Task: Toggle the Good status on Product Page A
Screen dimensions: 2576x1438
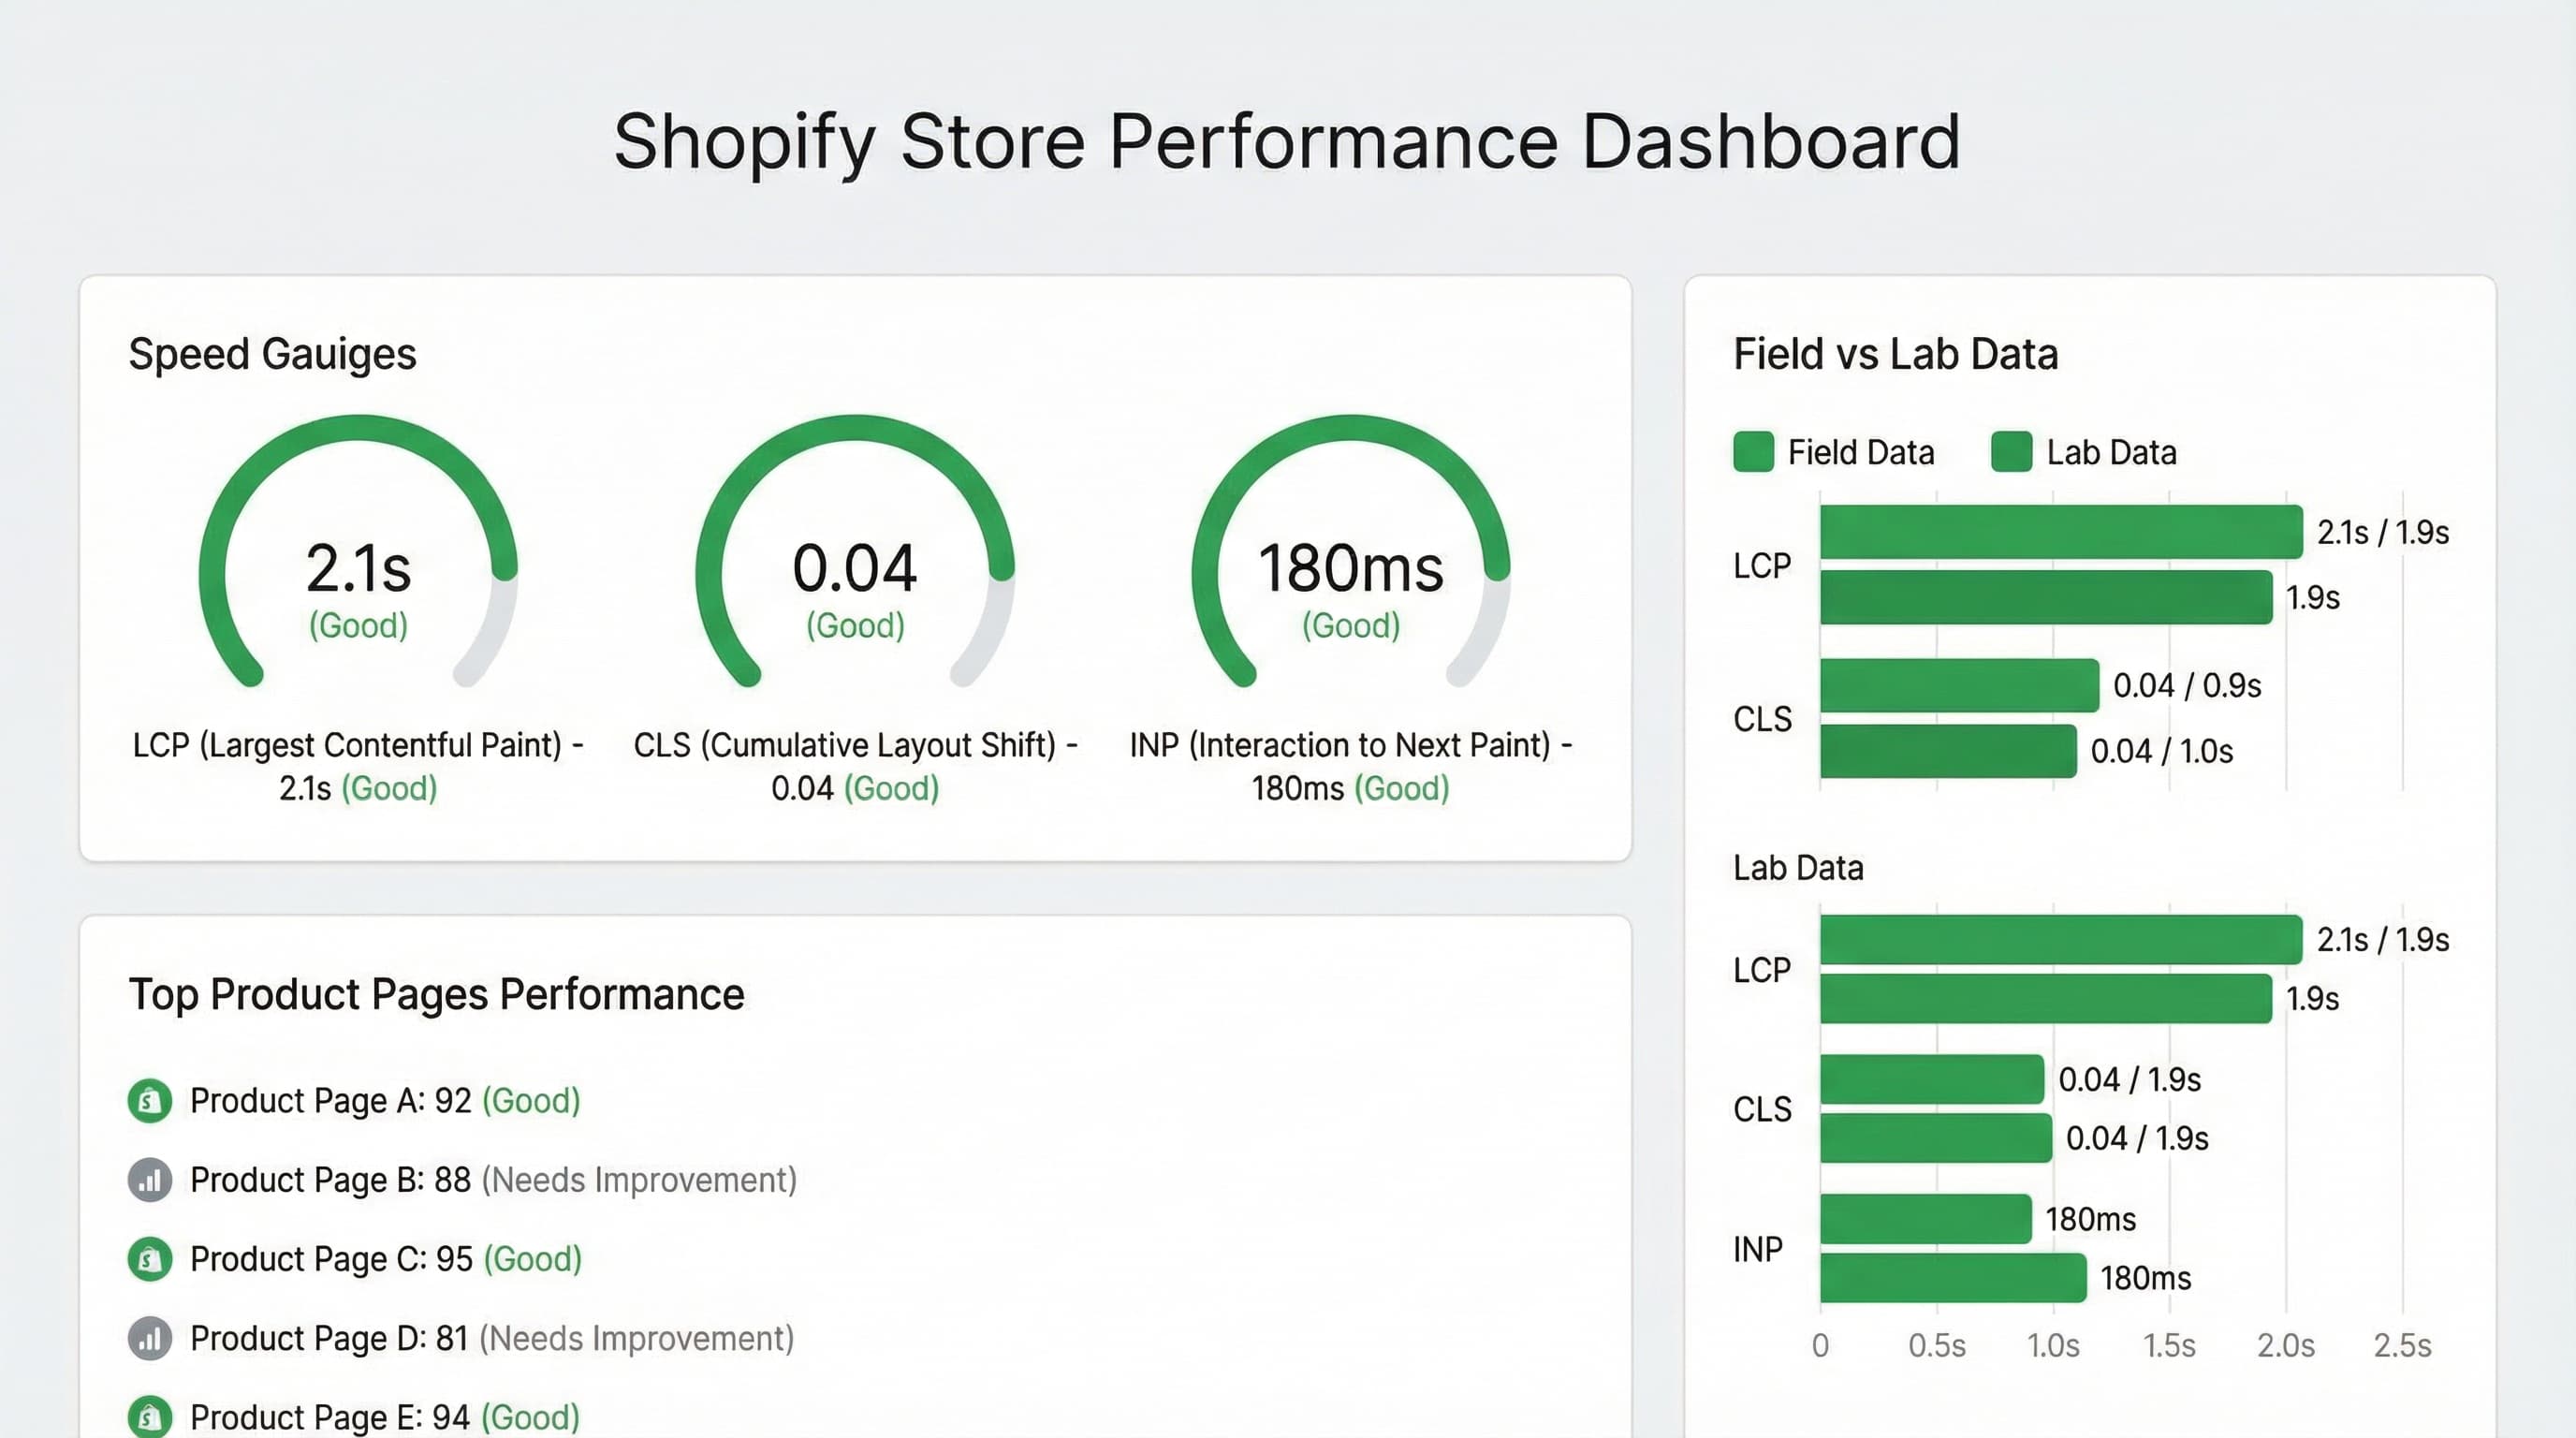Action: [x=531, y=1100]
